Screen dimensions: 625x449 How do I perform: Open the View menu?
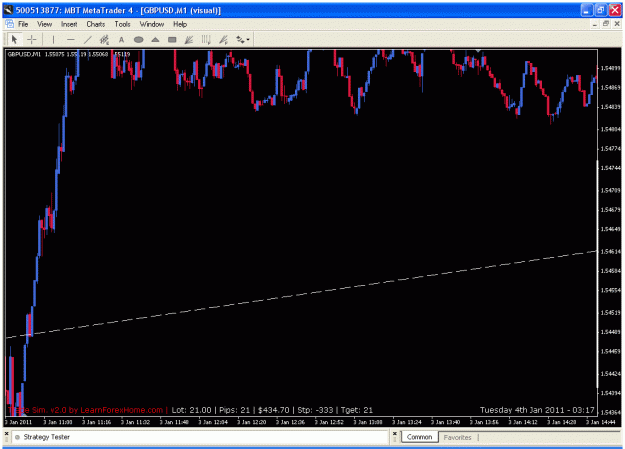click(45, 24)
